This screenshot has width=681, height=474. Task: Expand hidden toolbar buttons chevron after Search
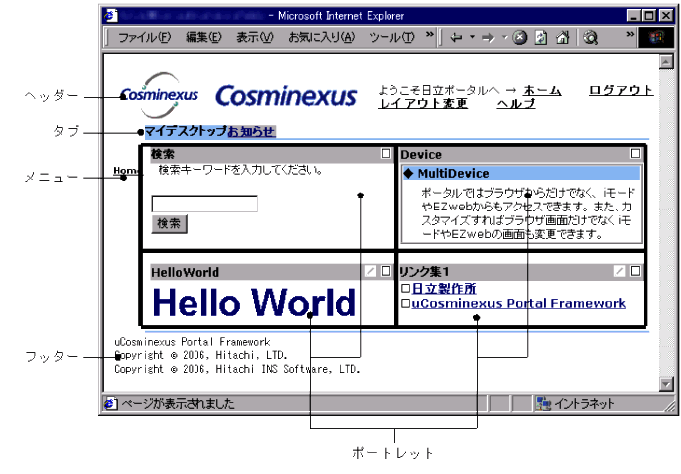pyautogui.click(x=630, y=34)
